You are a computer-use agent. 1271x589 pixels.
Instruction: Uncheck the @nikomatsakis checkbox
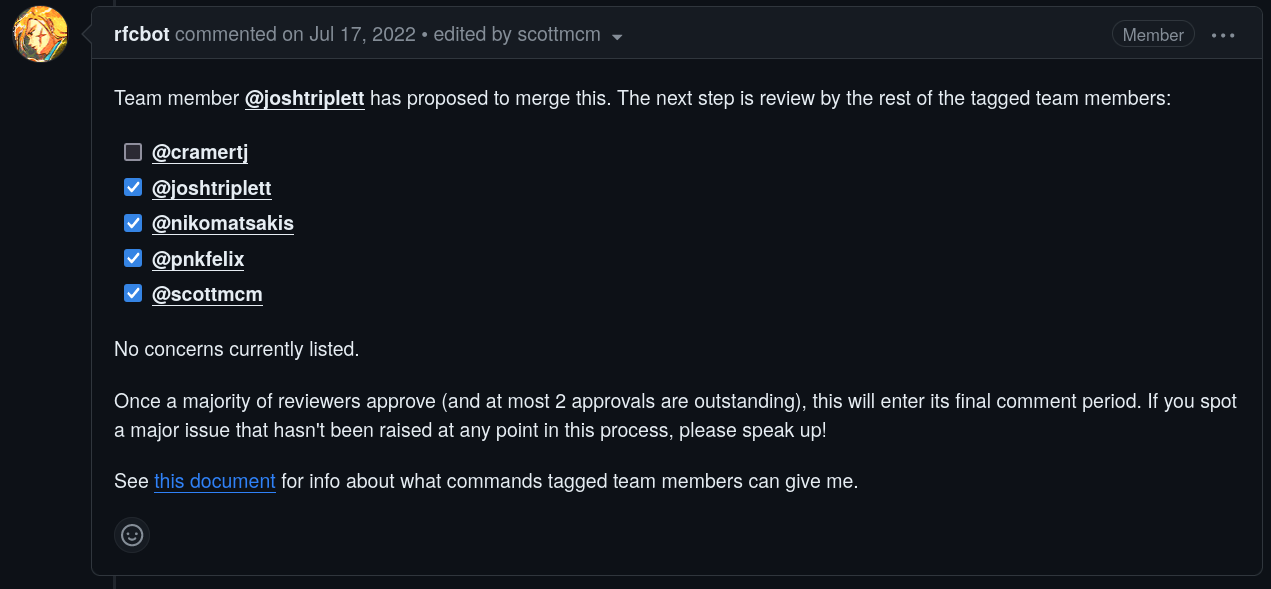point(133,222)
